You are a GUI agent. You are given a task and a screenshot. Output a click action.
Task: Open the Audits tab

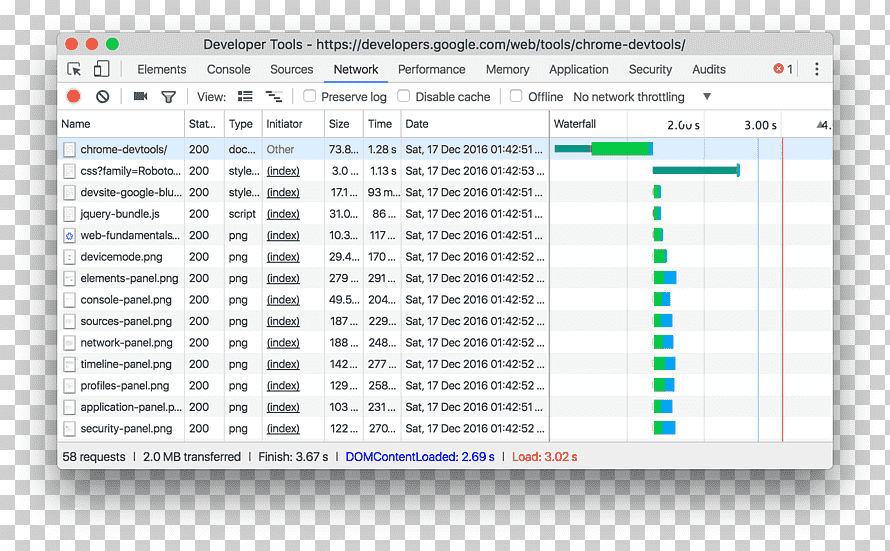click(x=709, y=69)
